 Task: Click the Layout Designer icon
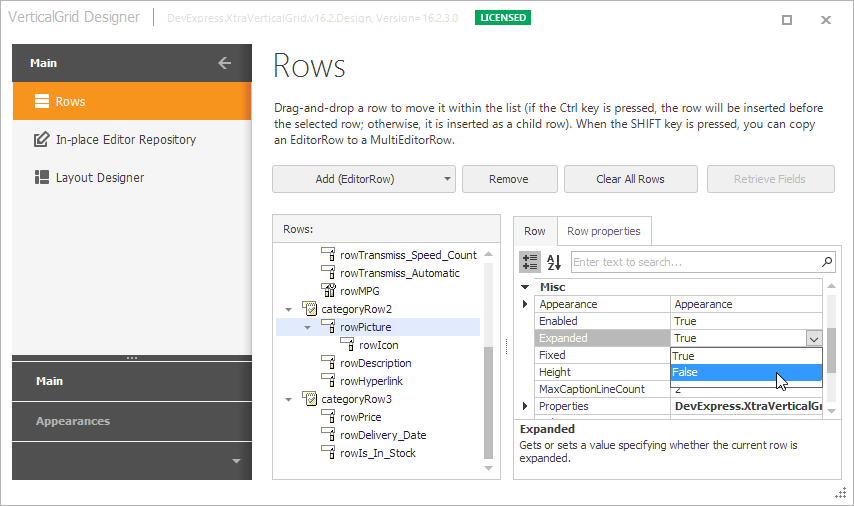point(42,178)
